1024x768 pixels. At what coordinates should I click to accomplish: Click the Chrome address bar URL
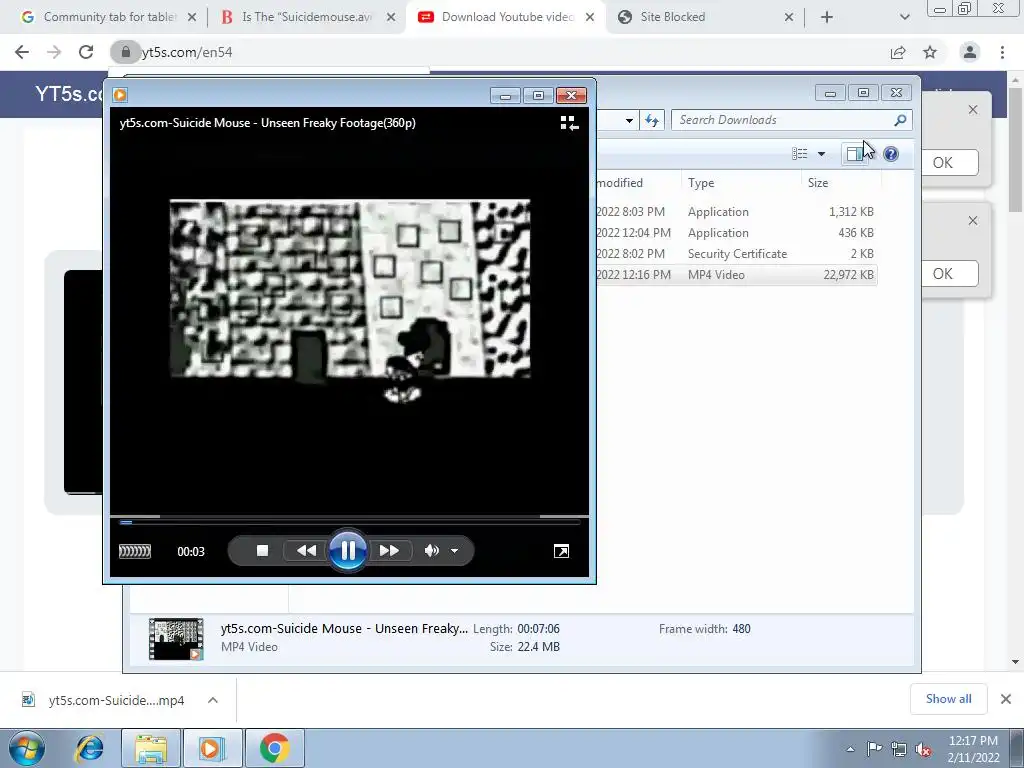187,52
